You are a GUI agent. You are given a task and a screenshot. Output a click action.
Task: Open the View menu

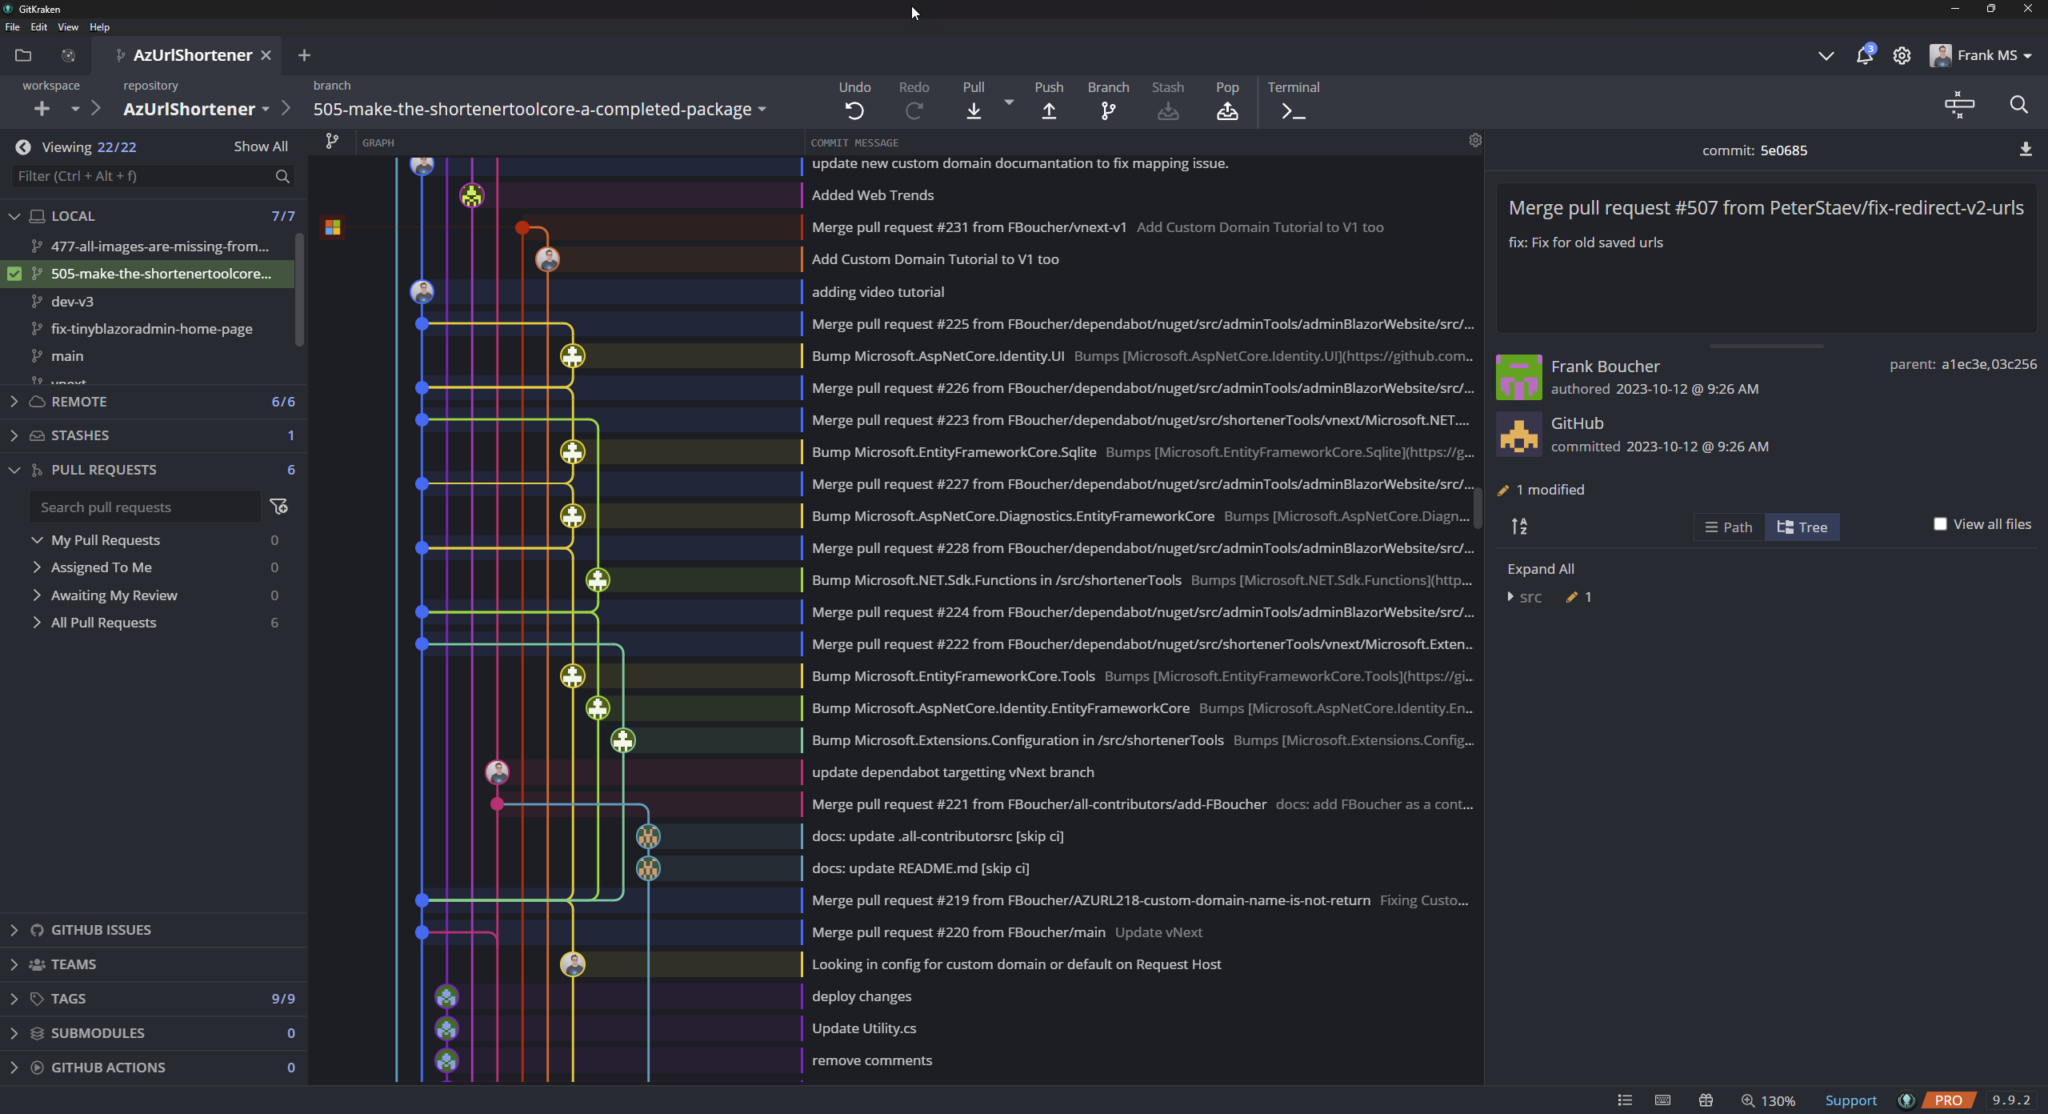67,27
